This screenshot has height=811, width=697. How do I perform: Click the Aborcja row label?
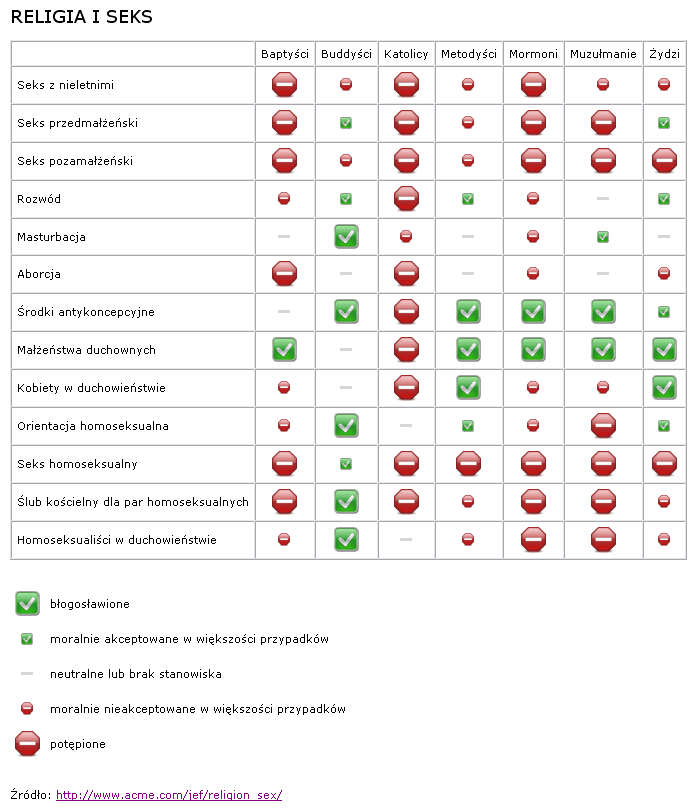pos(39,274)
